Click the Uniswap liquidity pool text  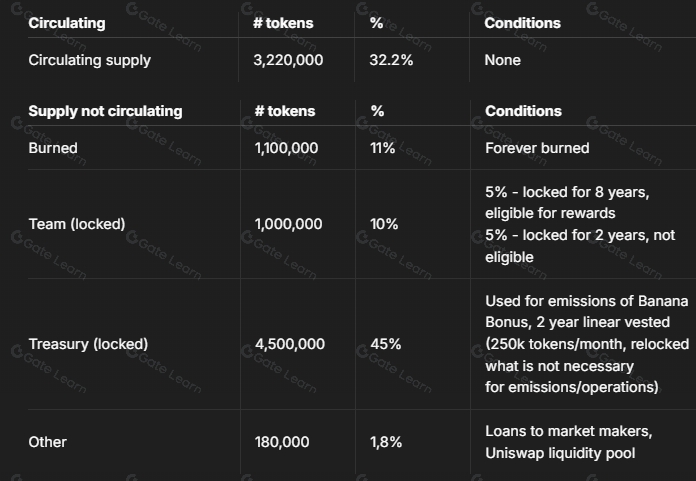point(560,453)
